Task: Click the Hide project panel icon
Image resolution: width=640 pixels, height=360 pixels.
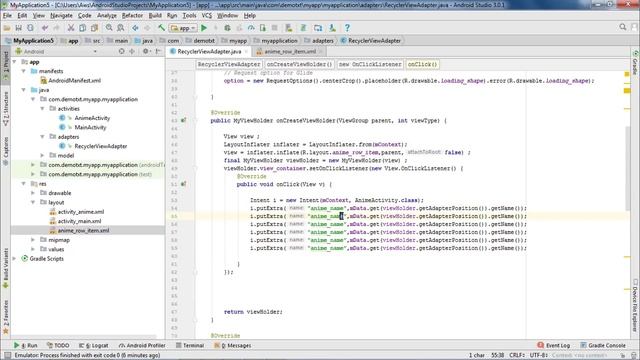Action: (158, 51)
